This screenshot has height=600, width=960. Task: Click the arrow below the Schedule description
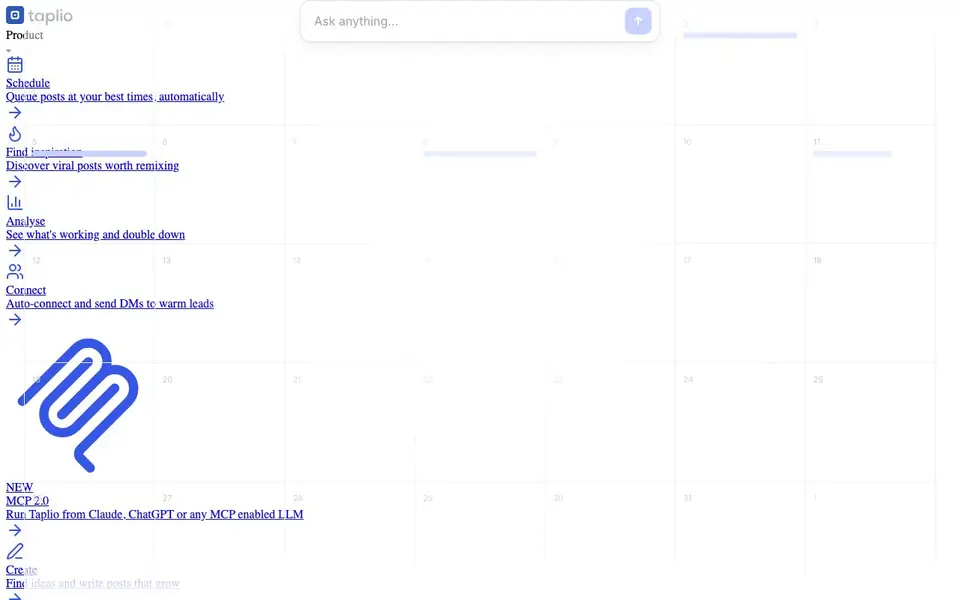click(x=15, y=113)
